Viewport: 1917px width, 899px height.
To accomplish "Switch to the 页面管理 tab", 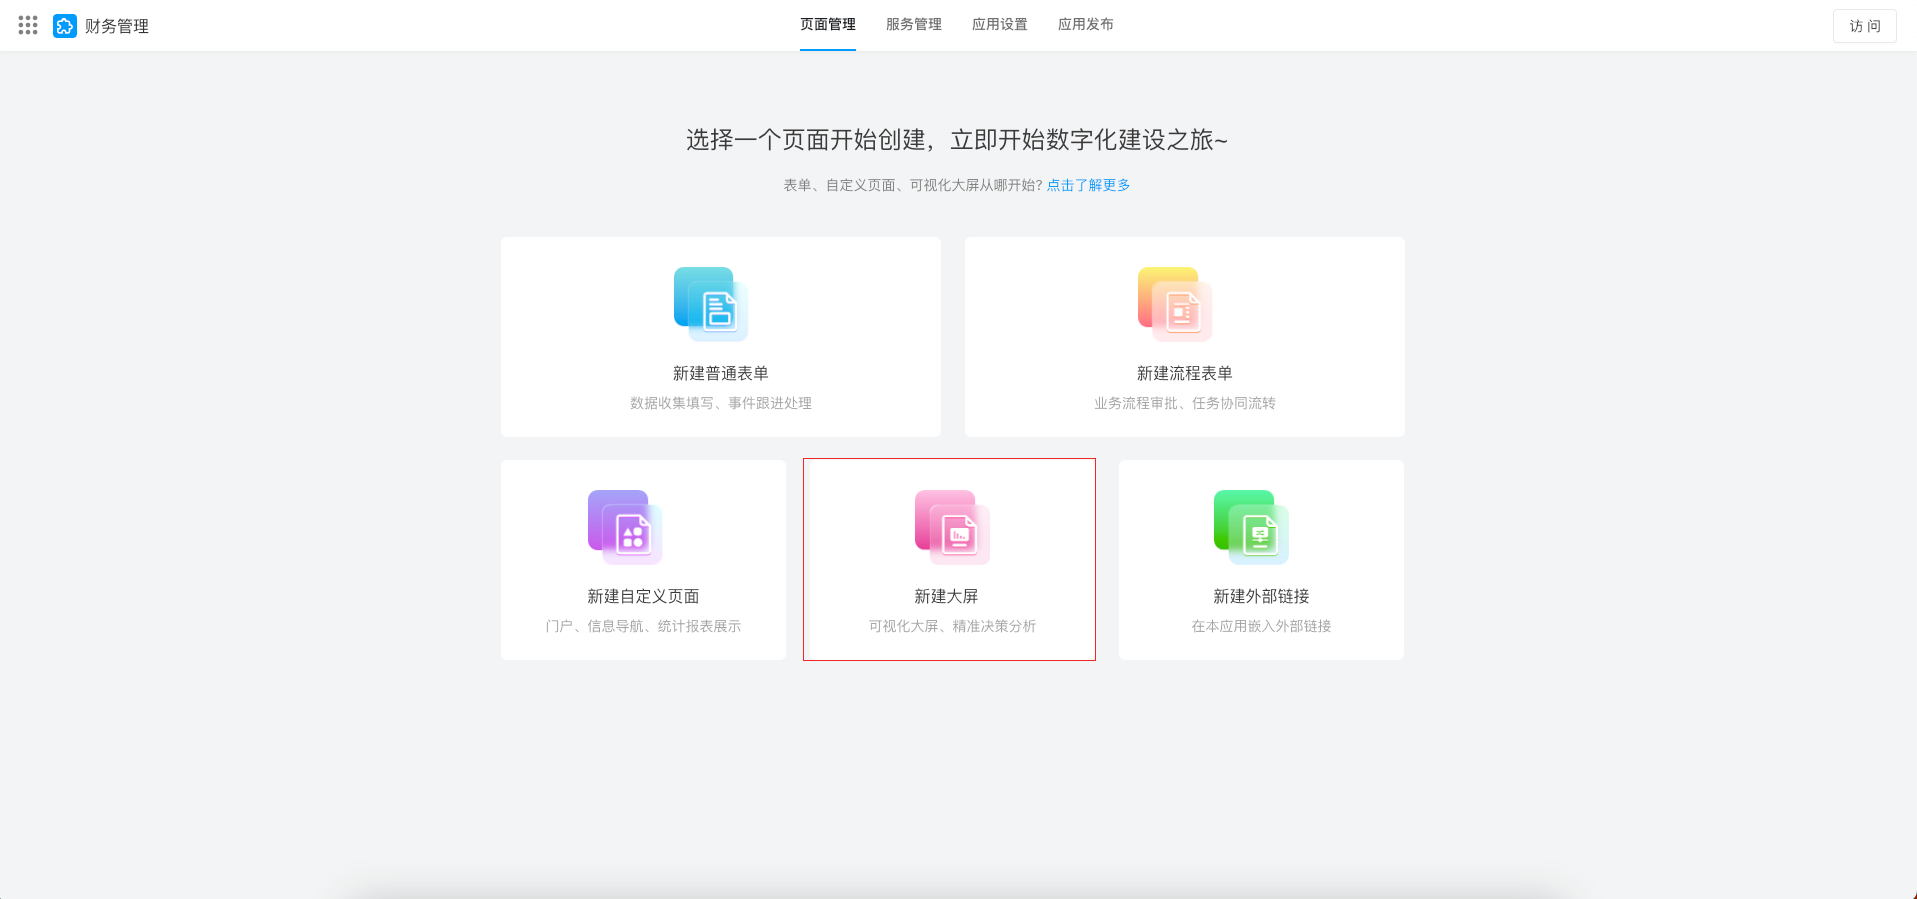I will coord(827,24).
